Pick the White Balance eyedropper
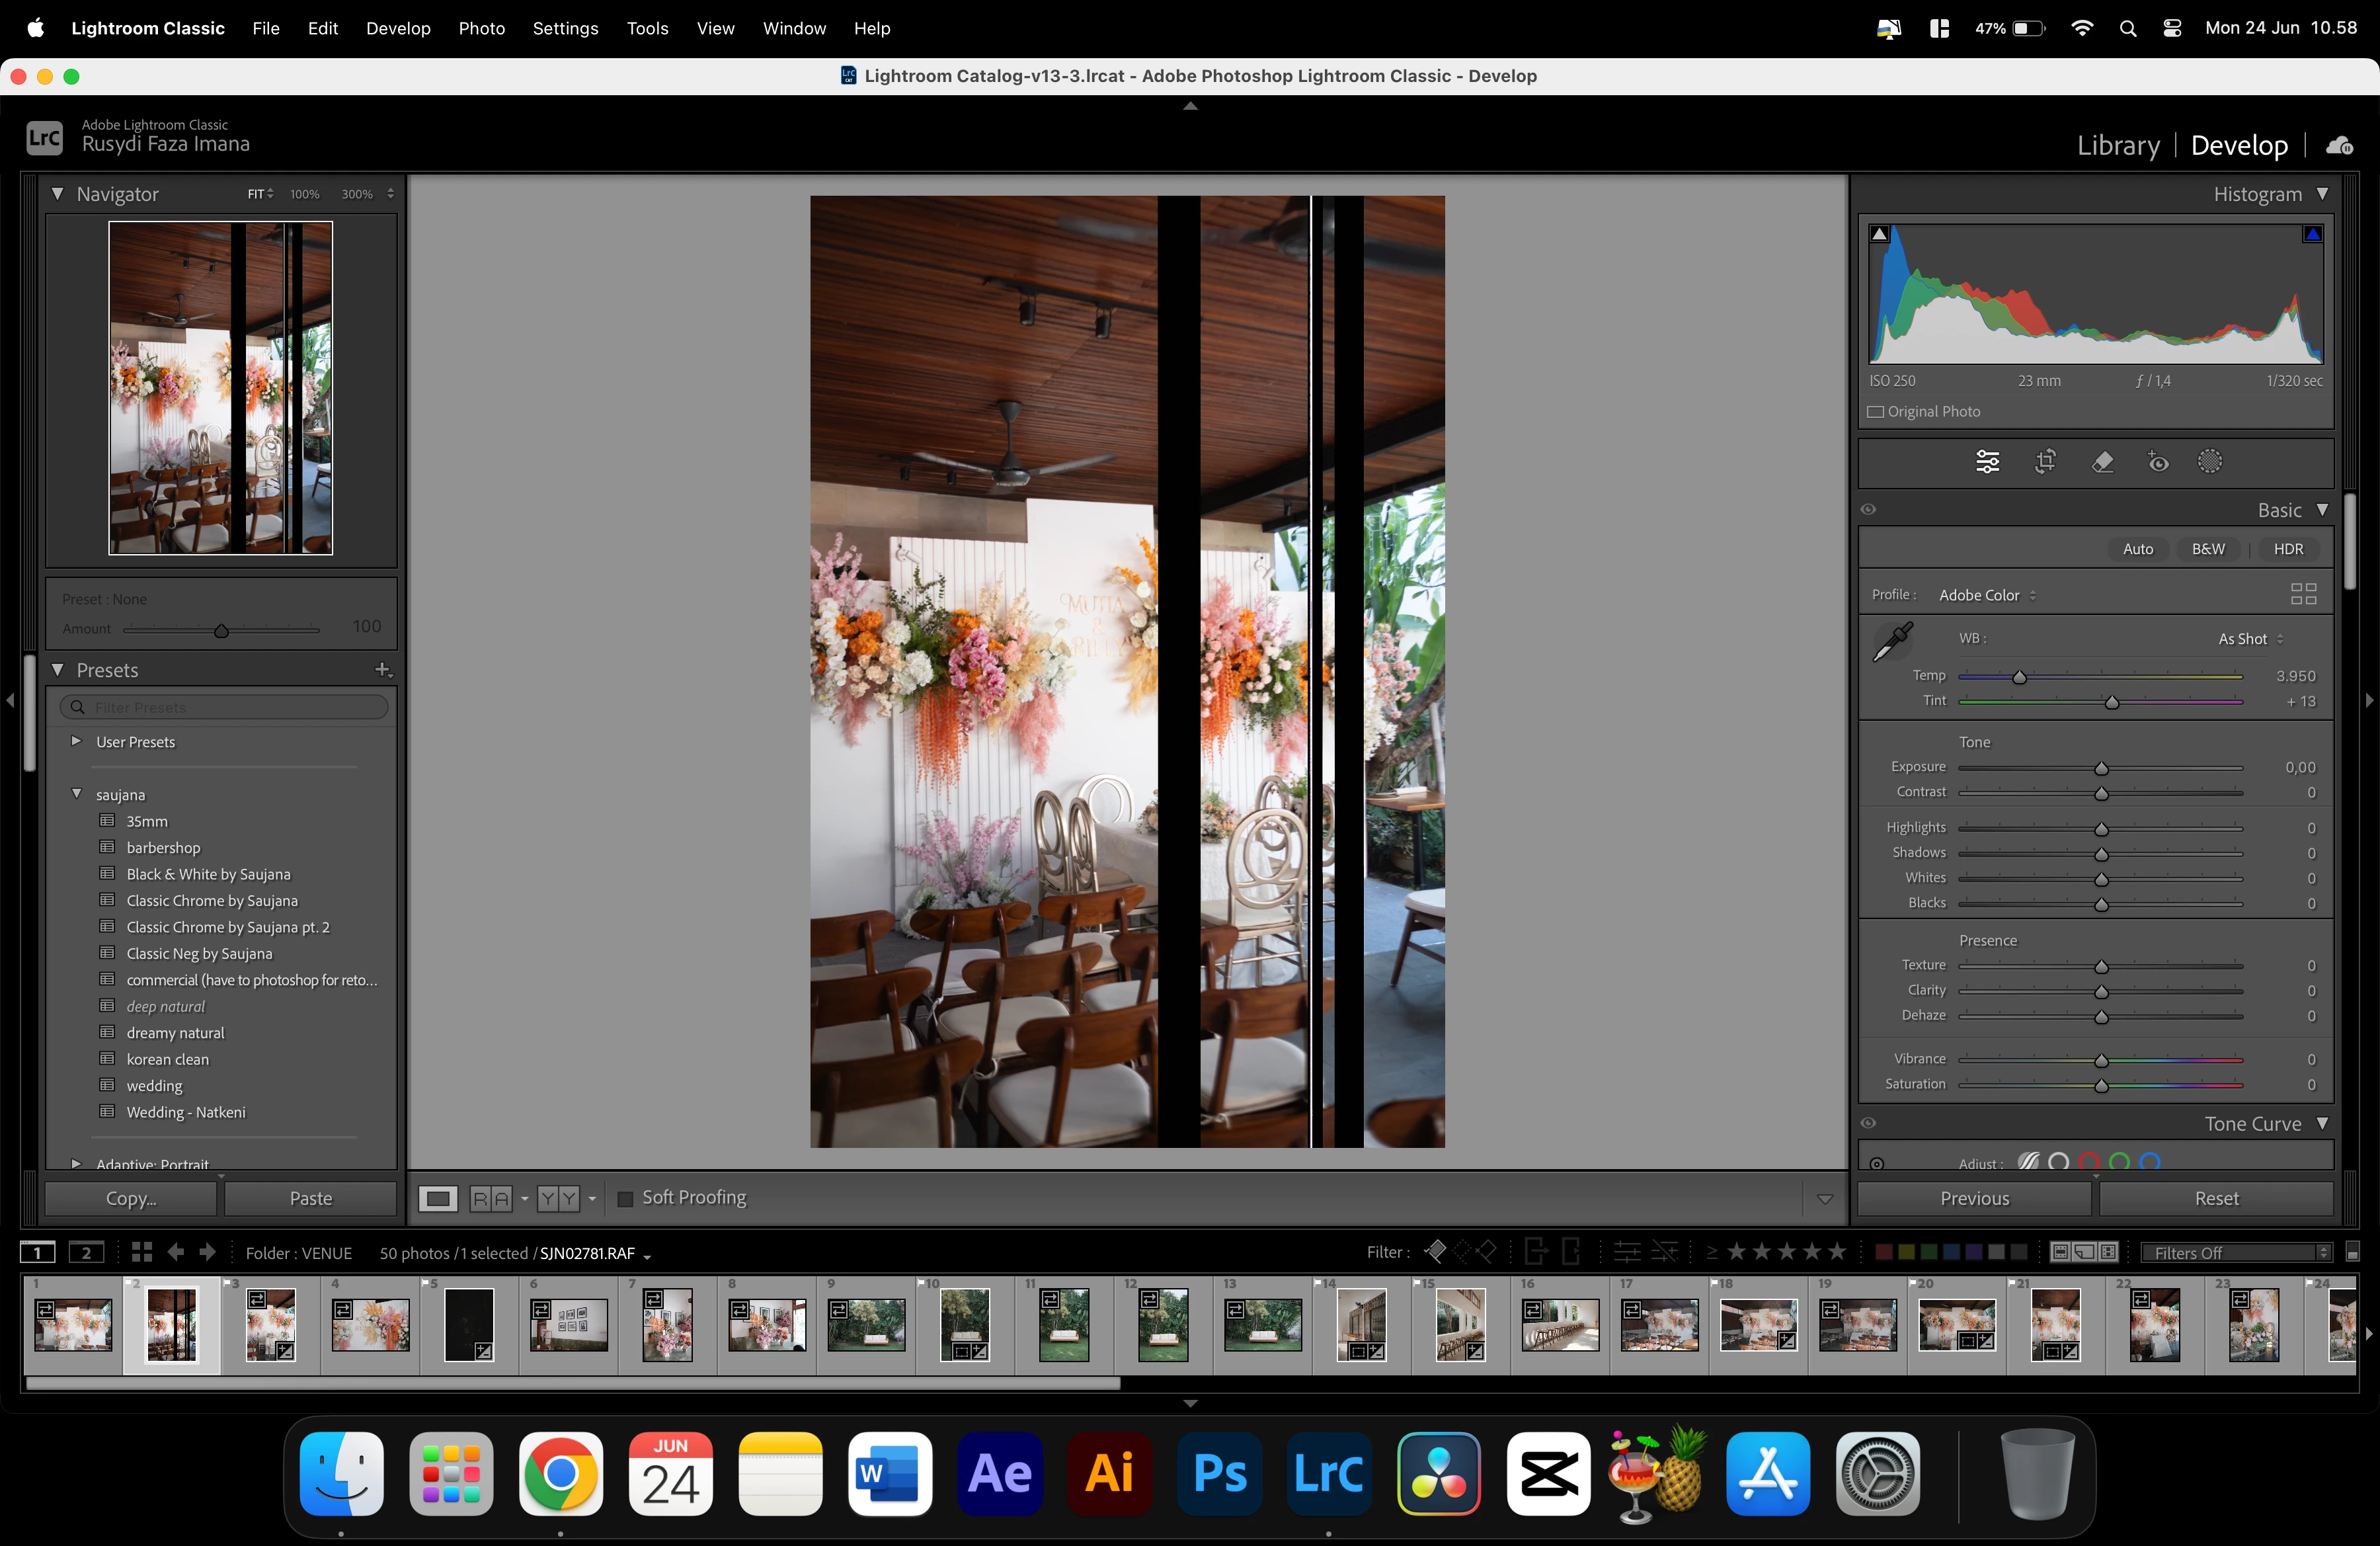The image size is (2380, 1546). [1892, 642]
